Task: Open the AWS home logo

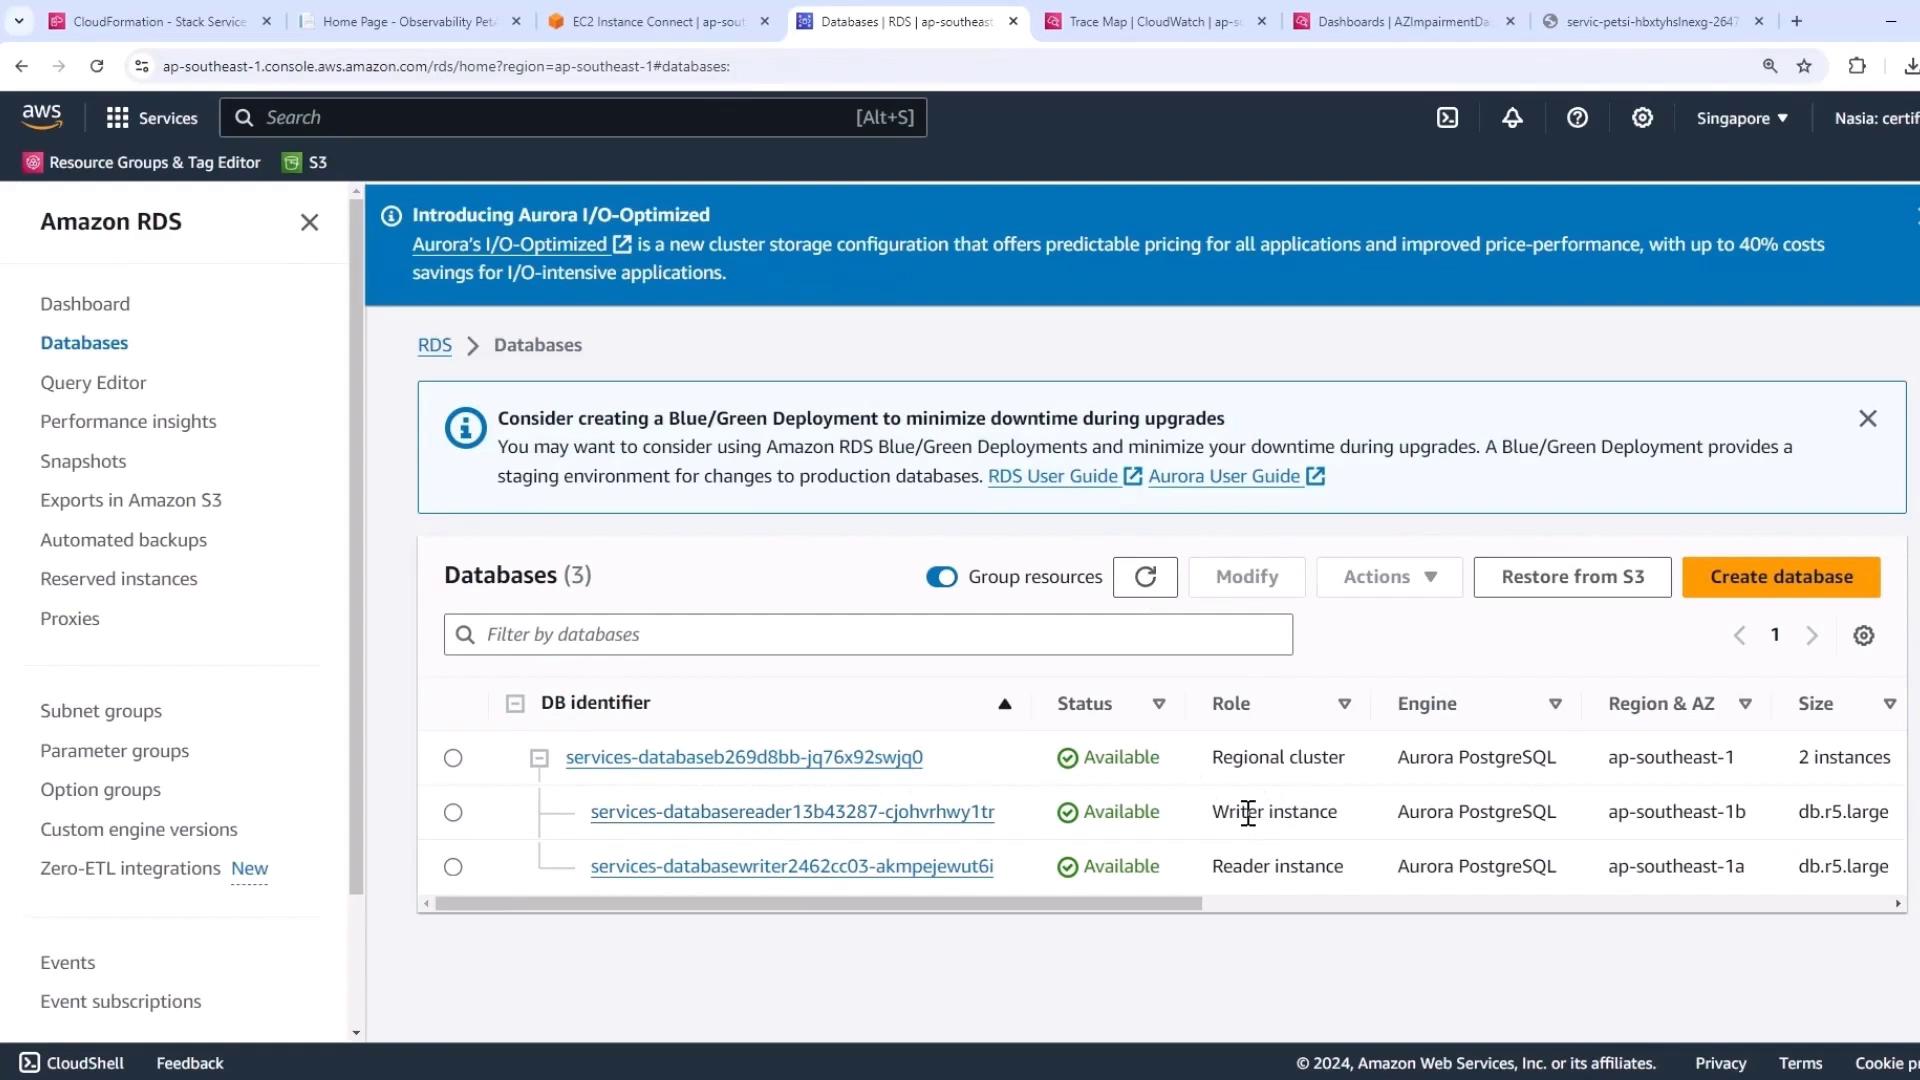Action: [42, 117]
